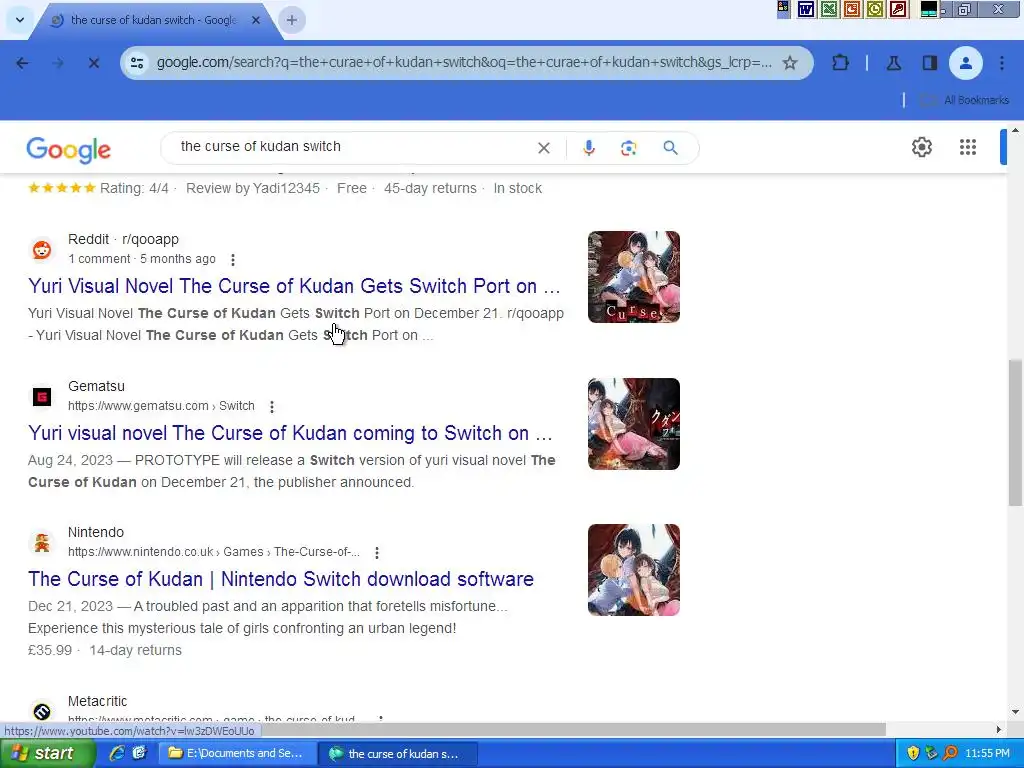Screen dimensions: 1024x768
Task: Select the 'the curse of kudan switch' tab
Action: [153, 20]
